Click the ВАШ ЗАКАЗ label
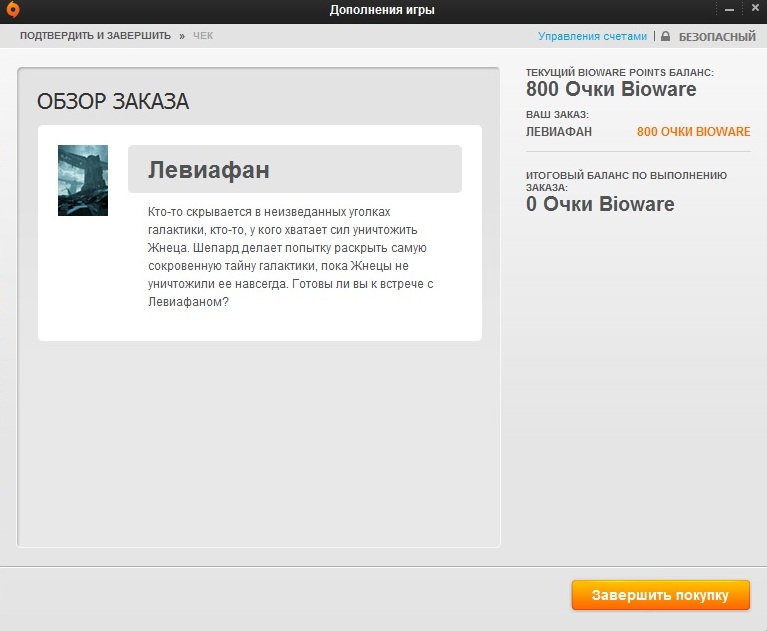This screenshot has width=767, height=631. [x=557, y=114]
